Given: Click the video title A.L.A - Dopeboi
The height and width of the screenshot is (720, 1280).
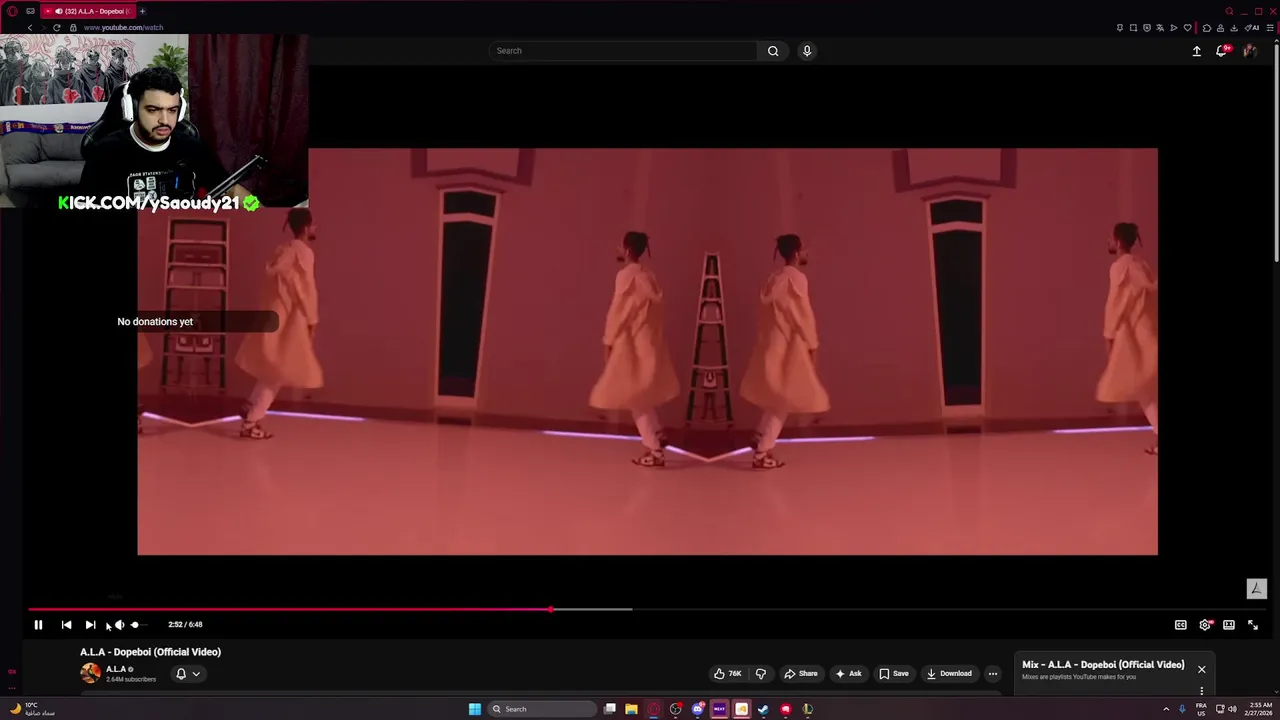Looking at the screenshot, I should pyautogui.click(x=150, y=652).
